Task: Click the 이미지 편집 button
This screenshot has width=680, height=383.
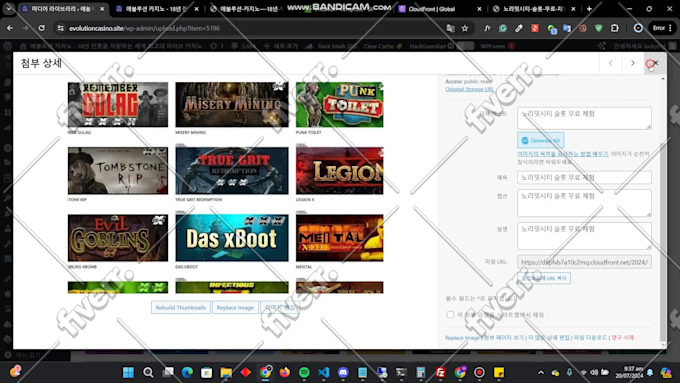Action: [x=280, y=308]
